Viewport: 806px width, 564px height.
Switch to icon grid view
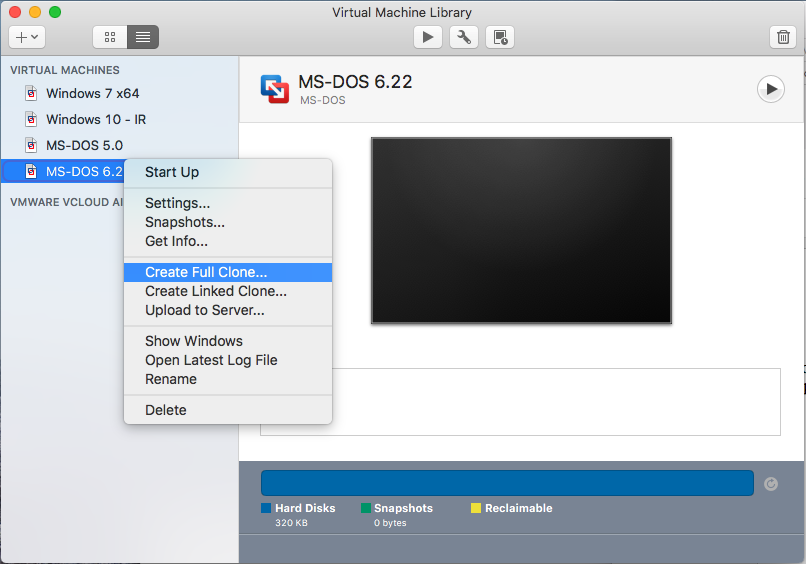click(109, 37)
